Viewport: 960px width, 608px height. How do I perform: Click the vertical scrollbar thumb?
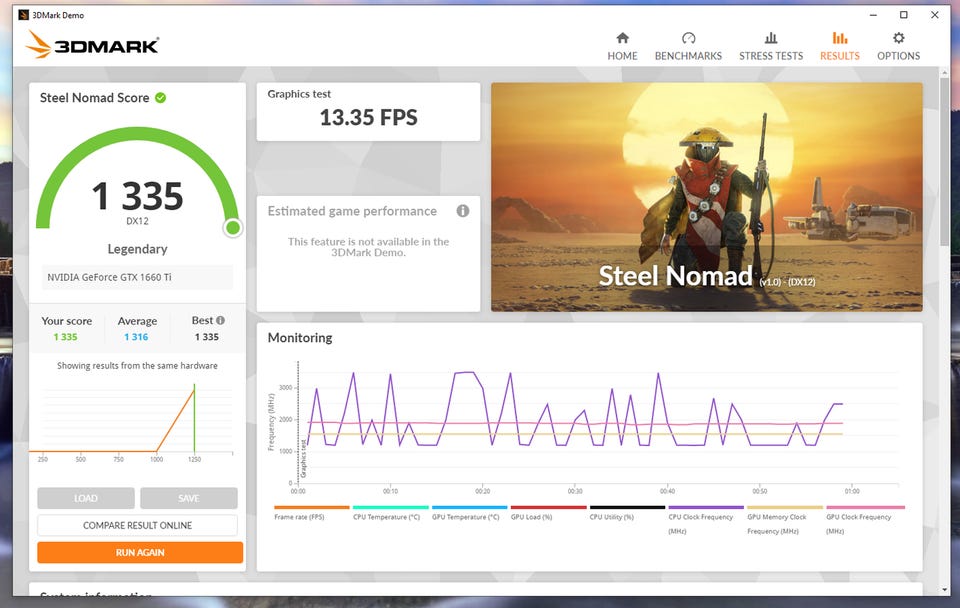pos(944,162)
